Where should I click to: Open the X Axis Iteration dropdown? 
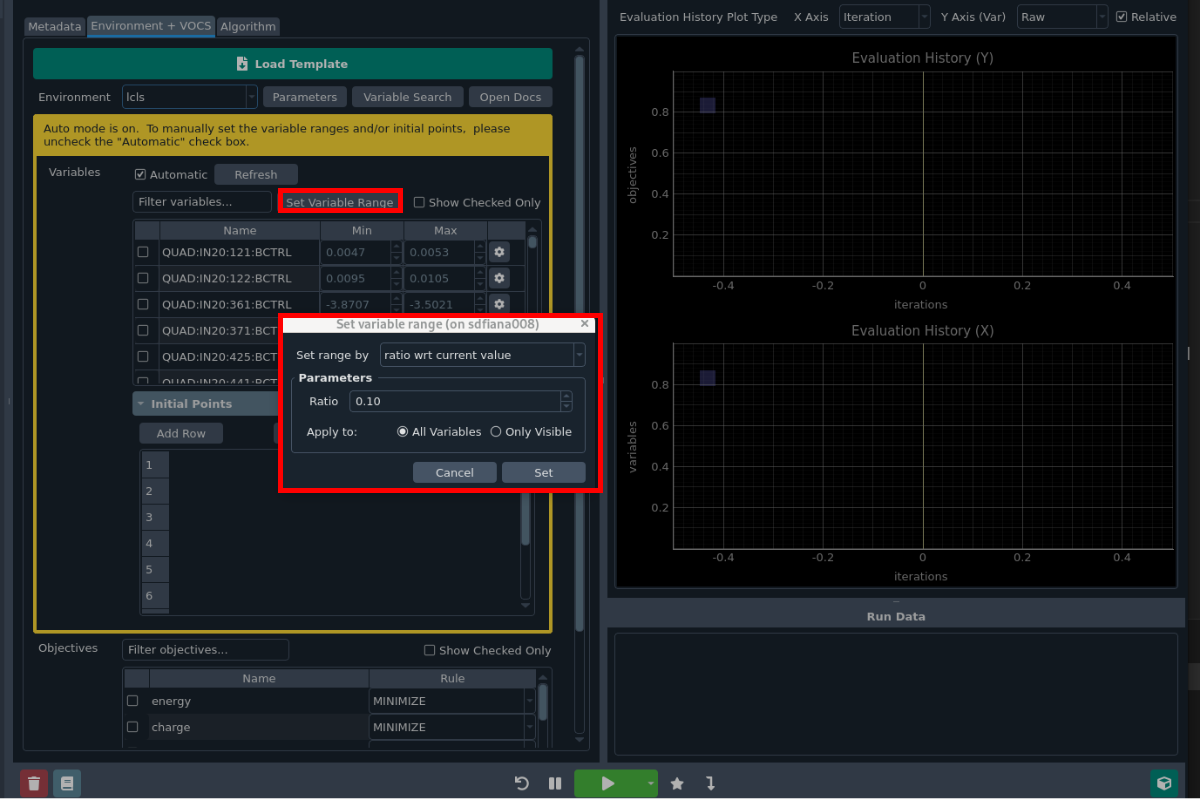pyautogui.click(x=885, y=17)
